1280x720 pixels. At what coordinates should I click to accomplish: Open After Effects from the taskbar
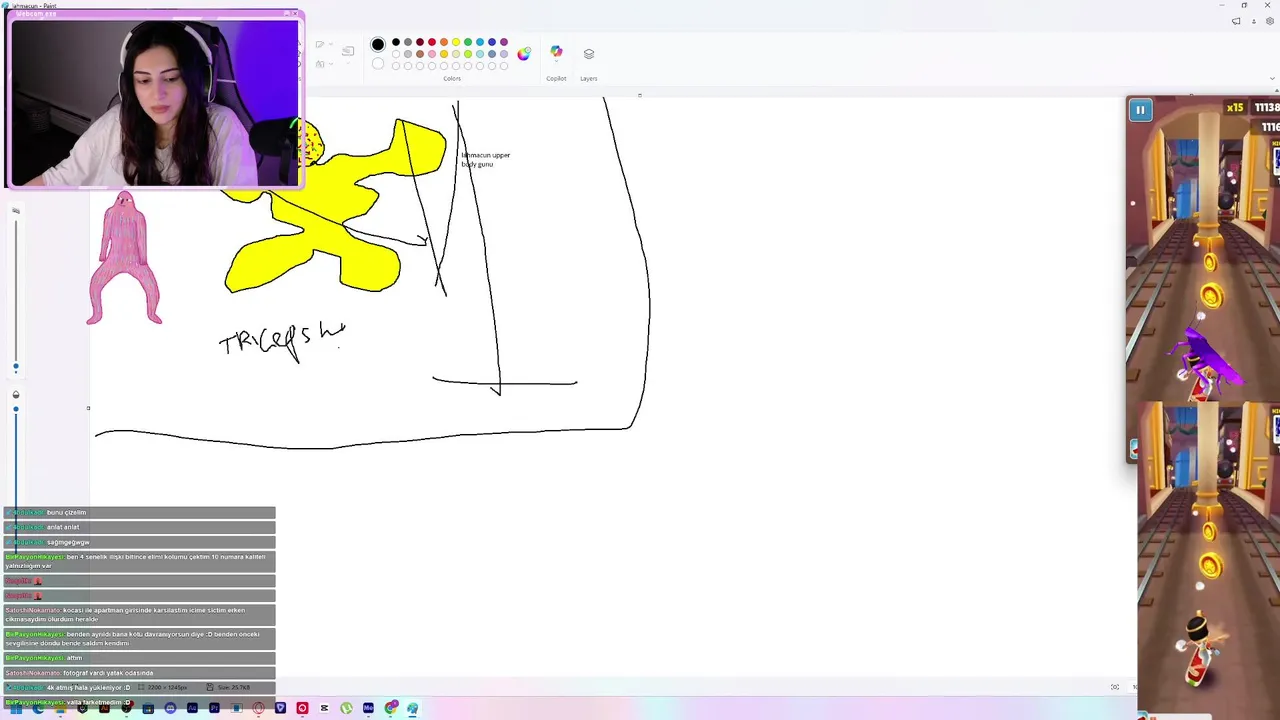[192, 708]
